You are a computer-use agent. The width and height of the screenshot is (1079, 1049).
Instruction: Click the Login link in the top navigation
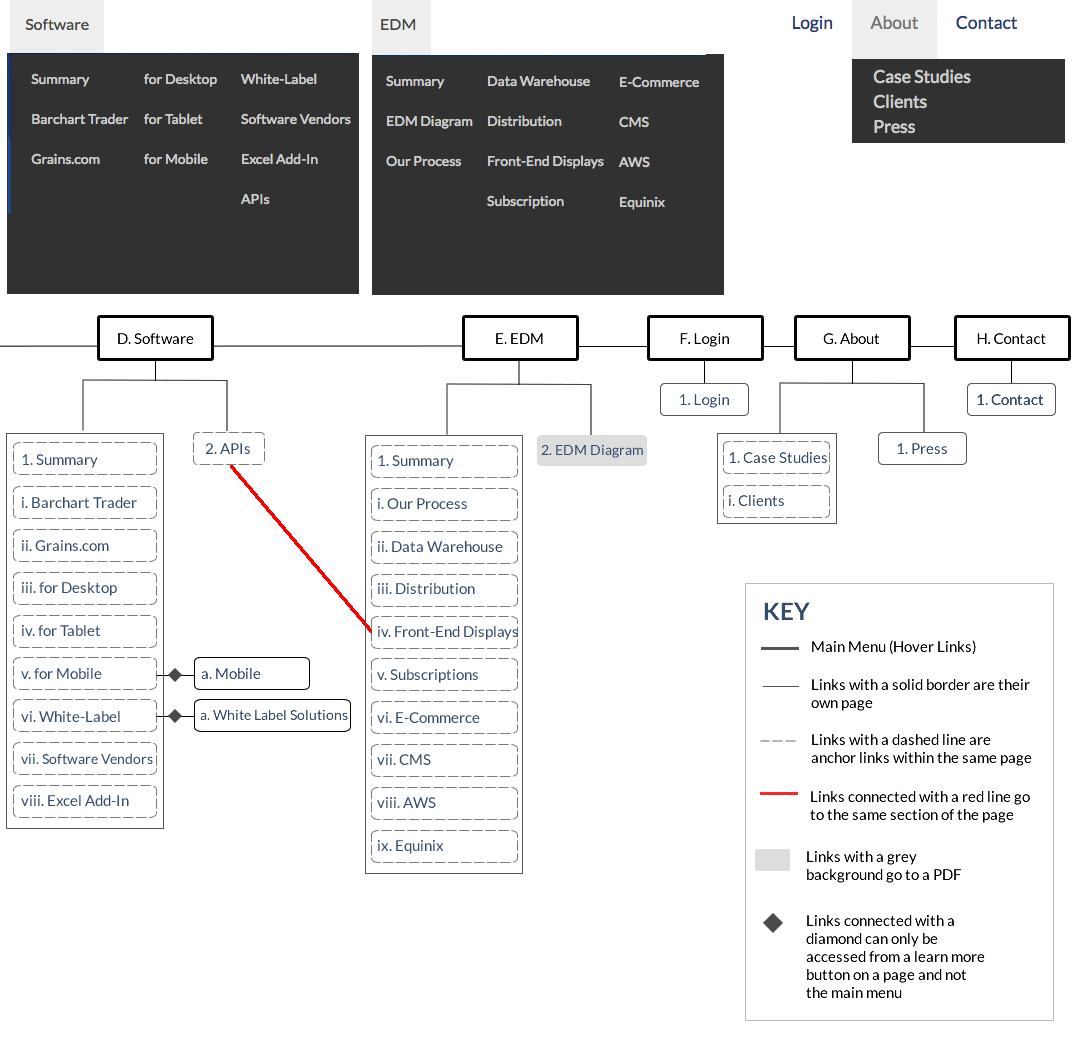[x=812, y=24]
